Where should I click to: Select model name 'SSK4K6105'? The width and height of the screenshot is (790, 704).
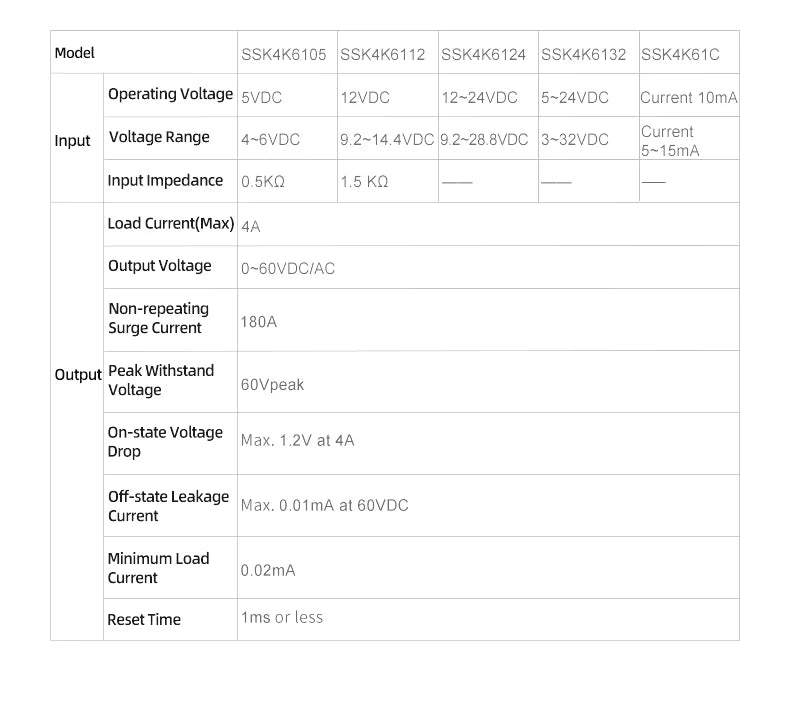pyautogui.click(x=284, y=54)
